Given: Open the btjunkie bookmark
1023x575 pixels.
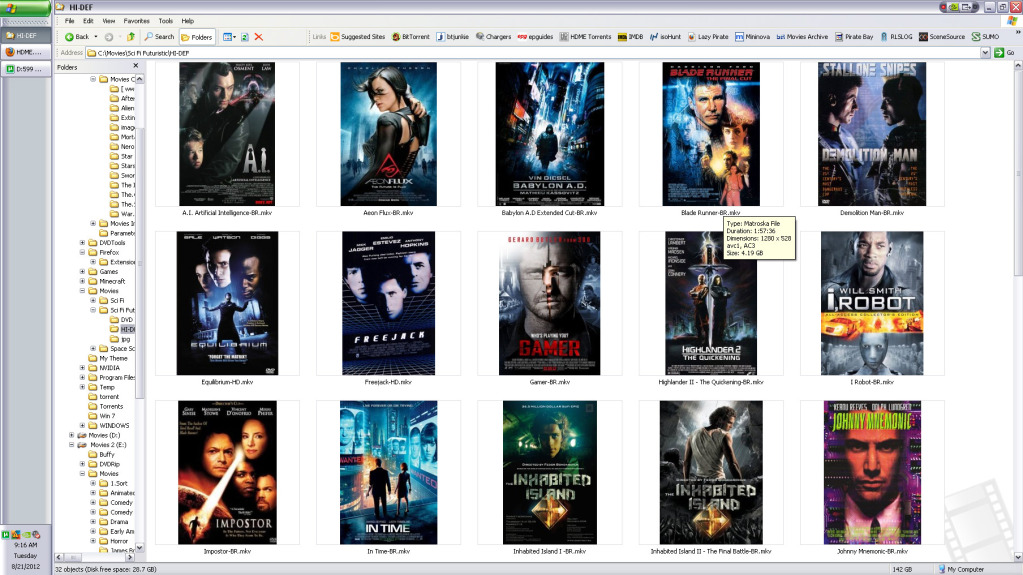Looking at the screenshot, I should tap(452, 37).
